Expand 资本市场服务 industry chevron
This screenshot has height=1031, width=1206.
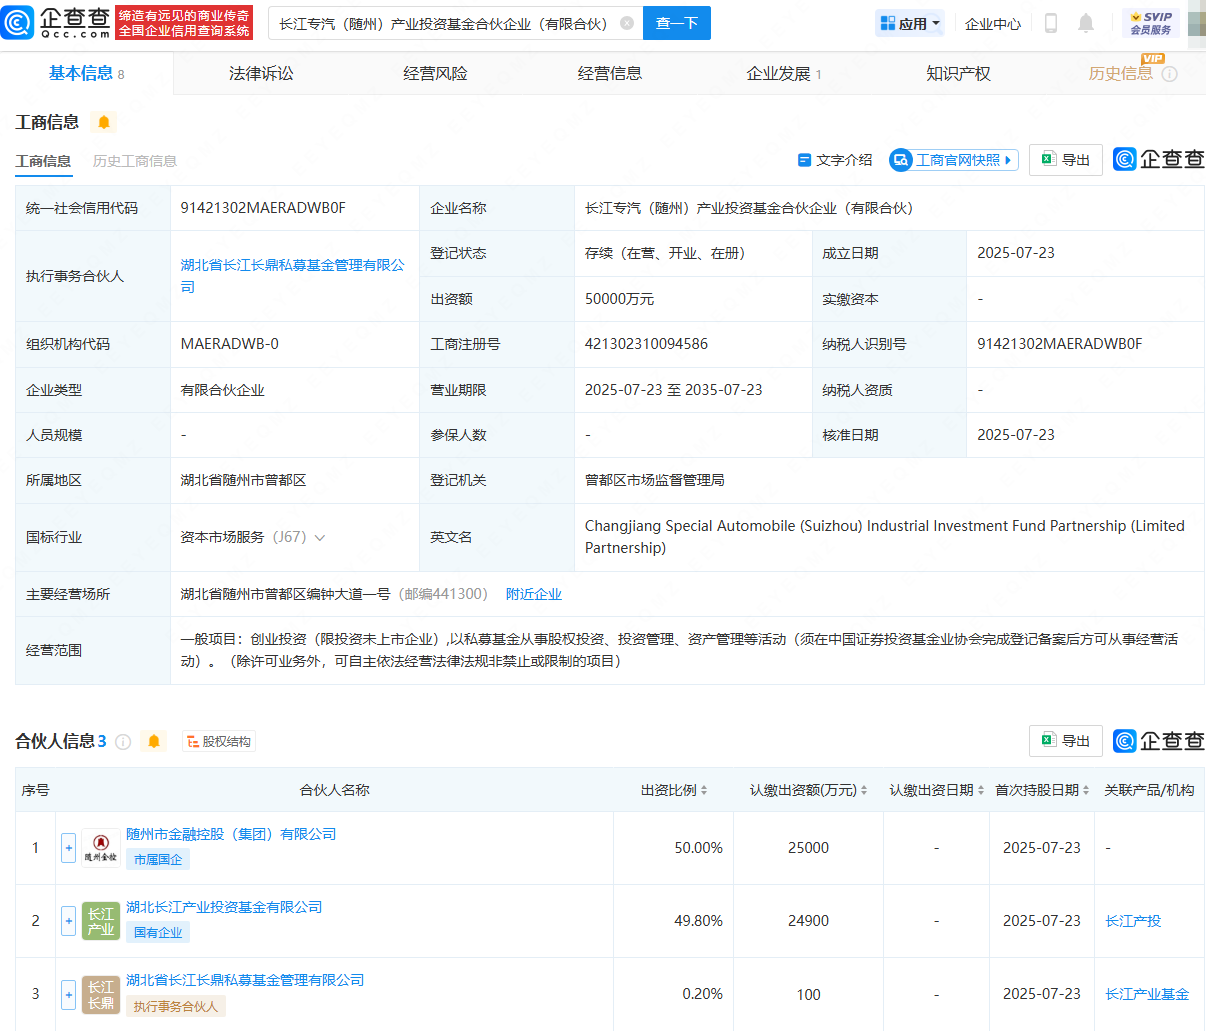pyautogui.click(x=320, y=538)
